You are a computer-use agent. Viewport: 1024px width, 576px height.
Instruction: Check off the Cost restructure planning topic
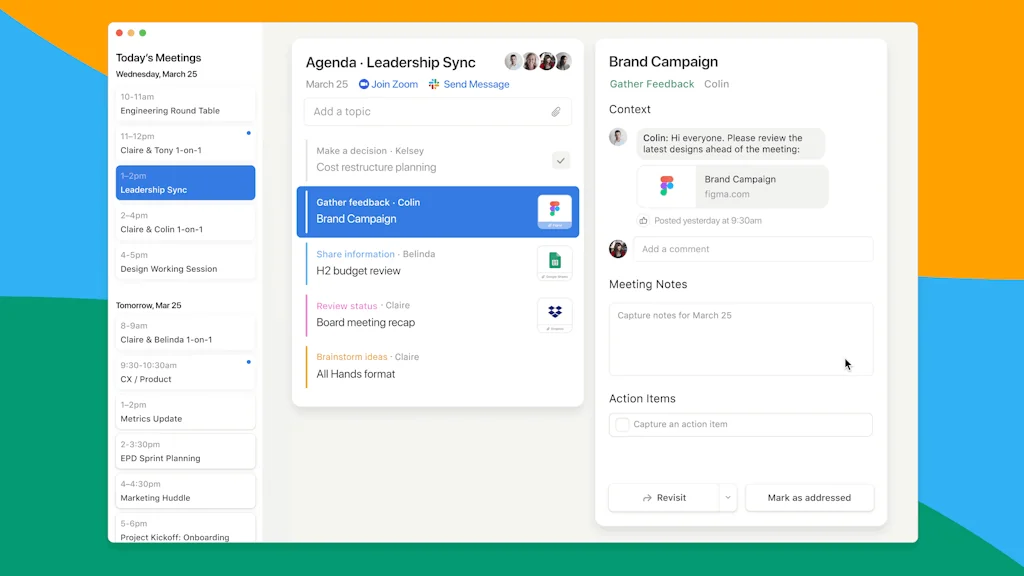pyautogui.click(x=561, y=160)
